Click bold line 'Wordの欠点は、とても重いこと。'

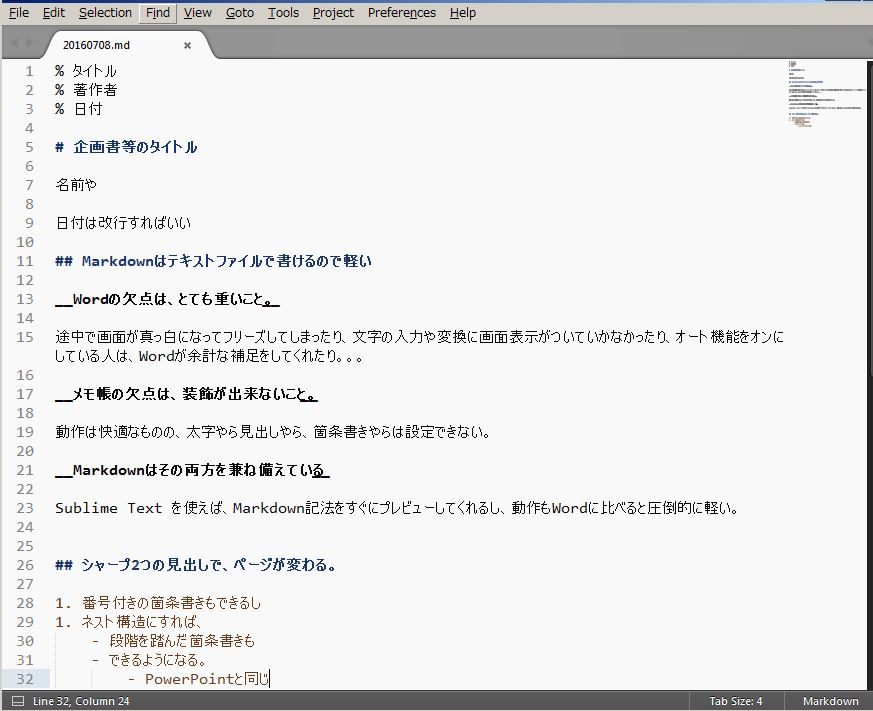point(167,299)
